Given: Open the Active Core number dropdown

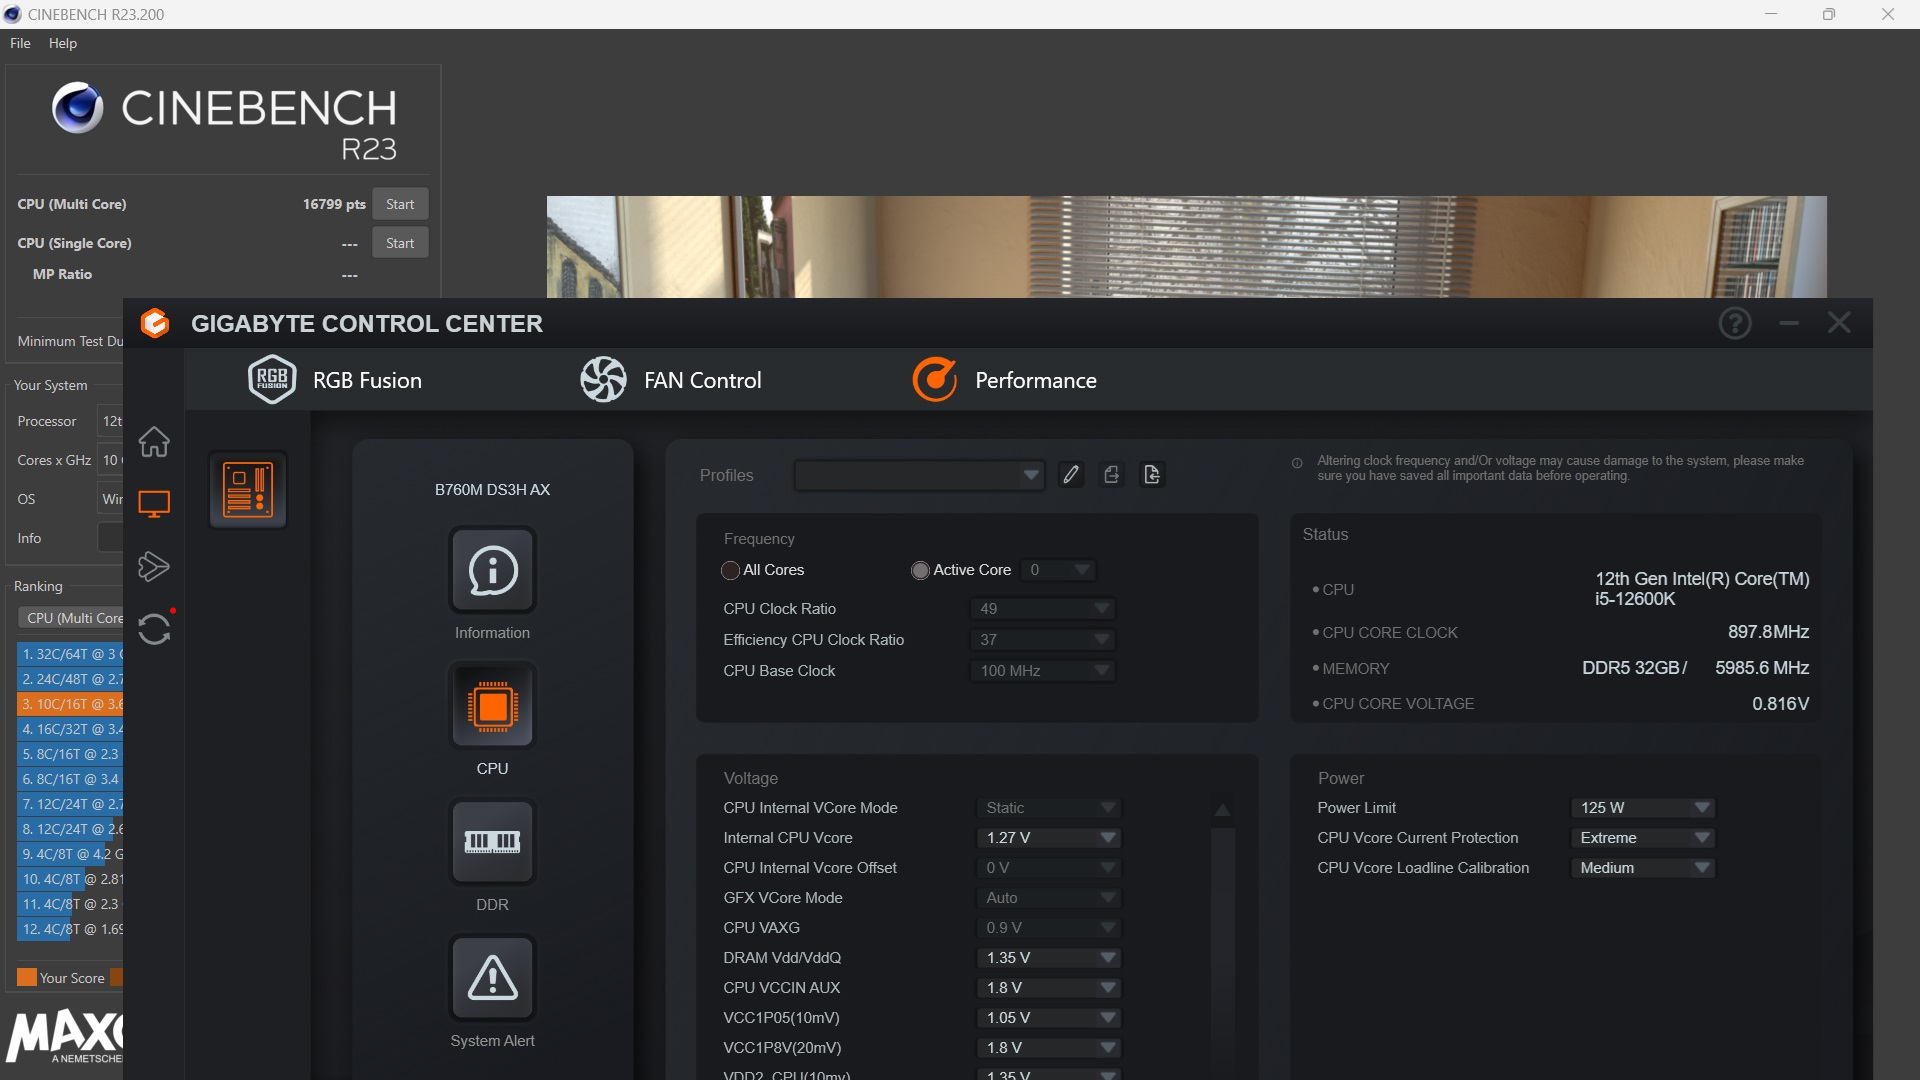Looking at the screenshot, I should click(1059, 570).
